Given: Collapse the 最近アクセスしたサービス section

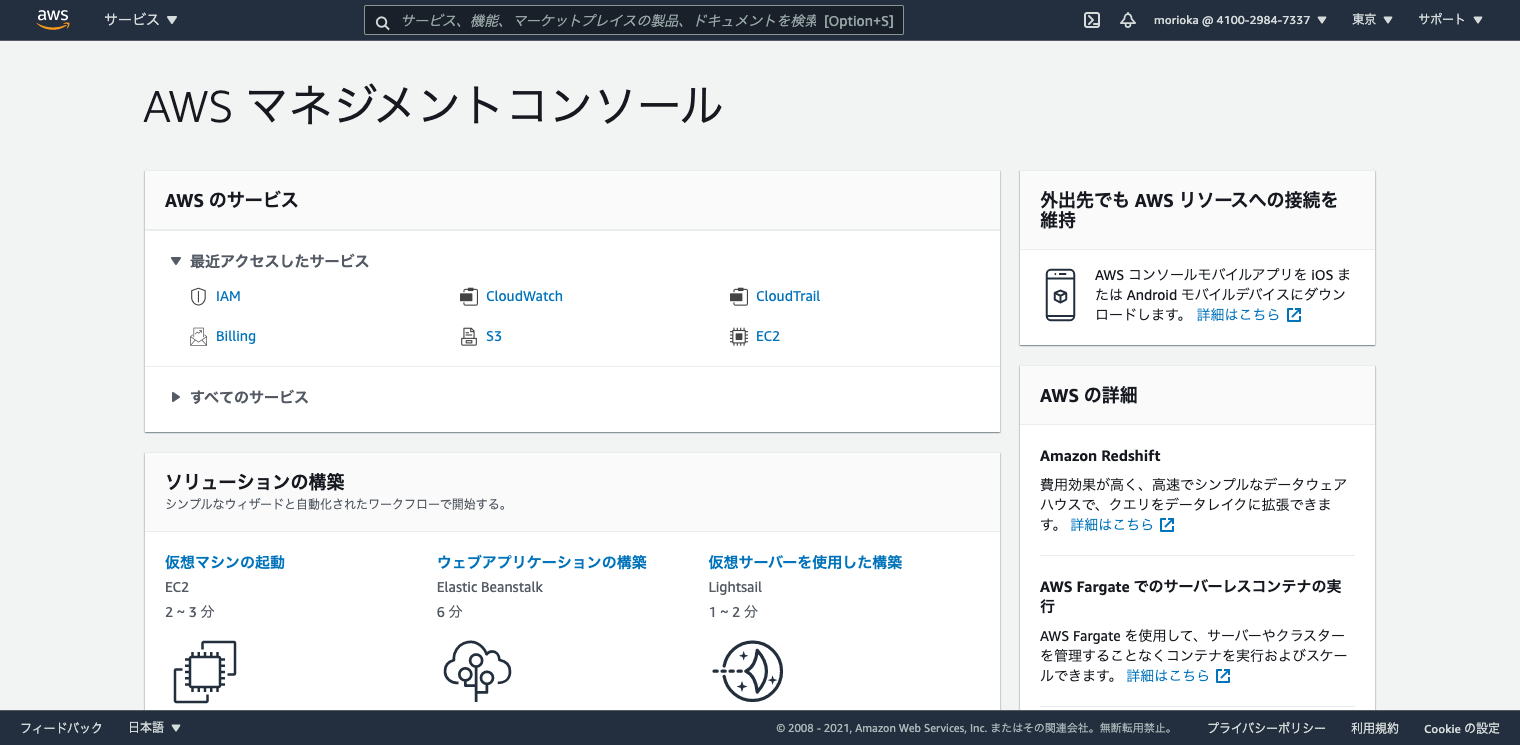Looking at the screenshot, I should 269,261.
